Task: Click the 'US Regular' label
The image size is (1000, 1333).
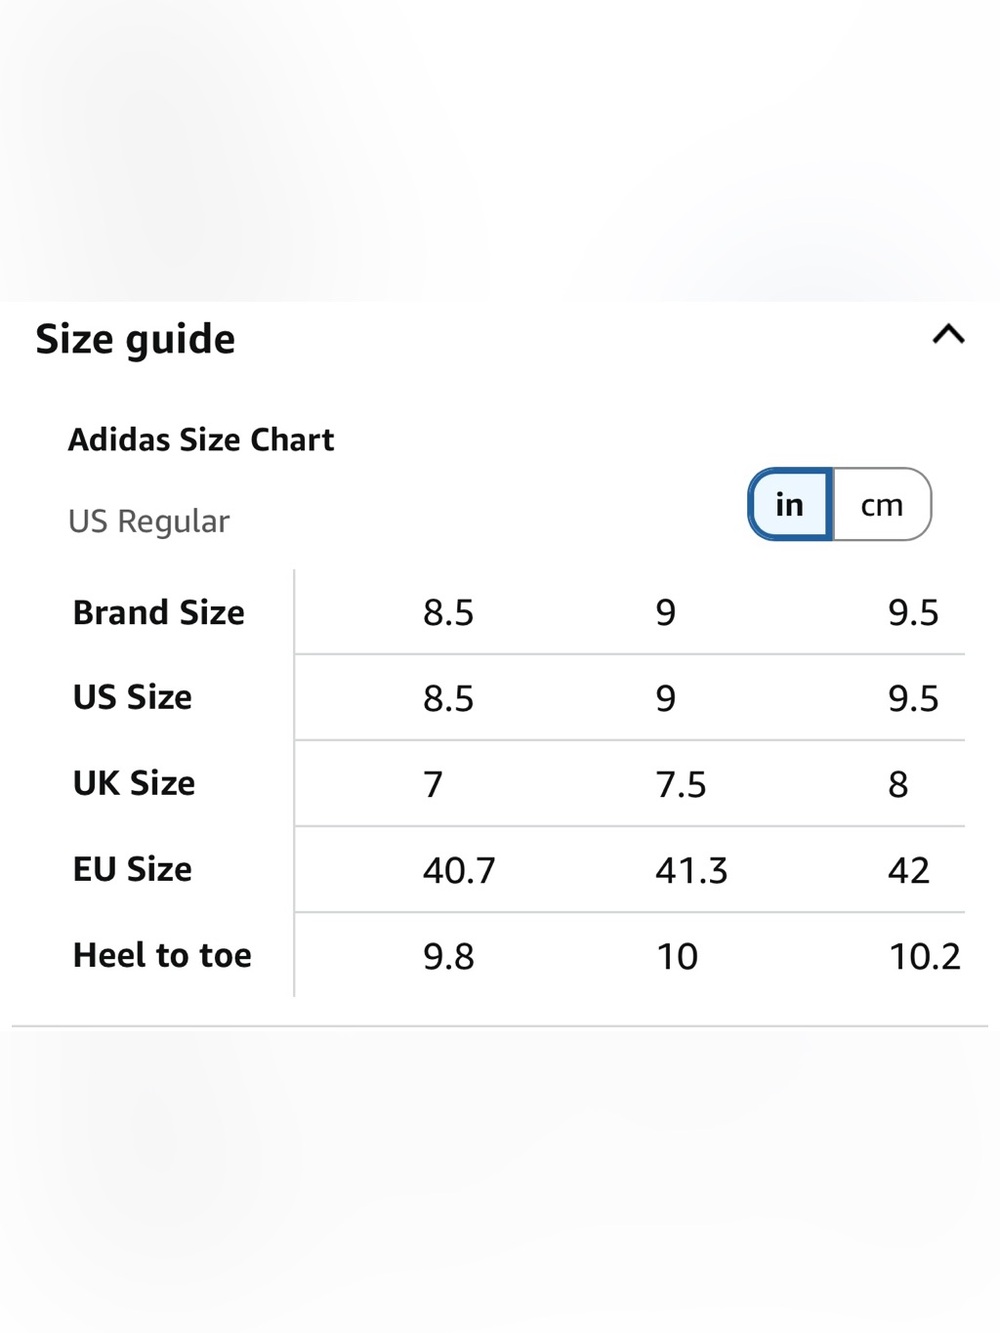Action: (x=149, y=521)
